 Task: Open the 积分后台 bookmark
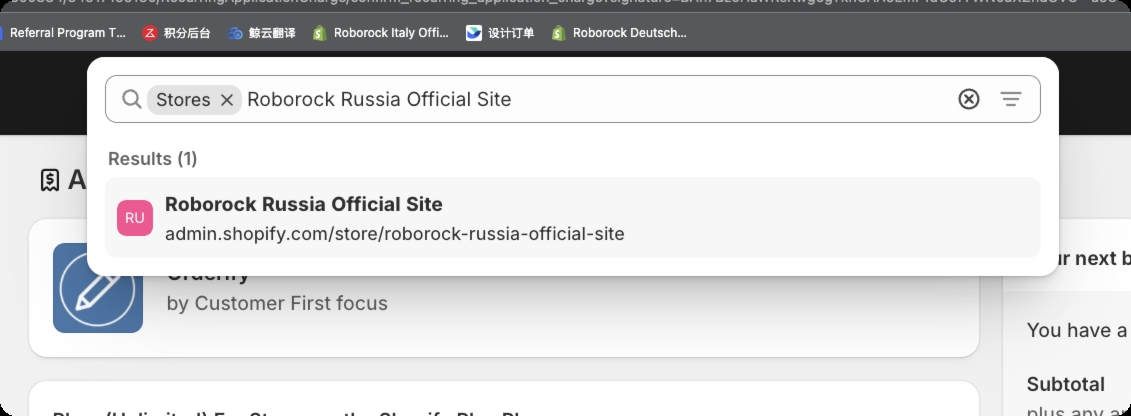coord(177,32)
